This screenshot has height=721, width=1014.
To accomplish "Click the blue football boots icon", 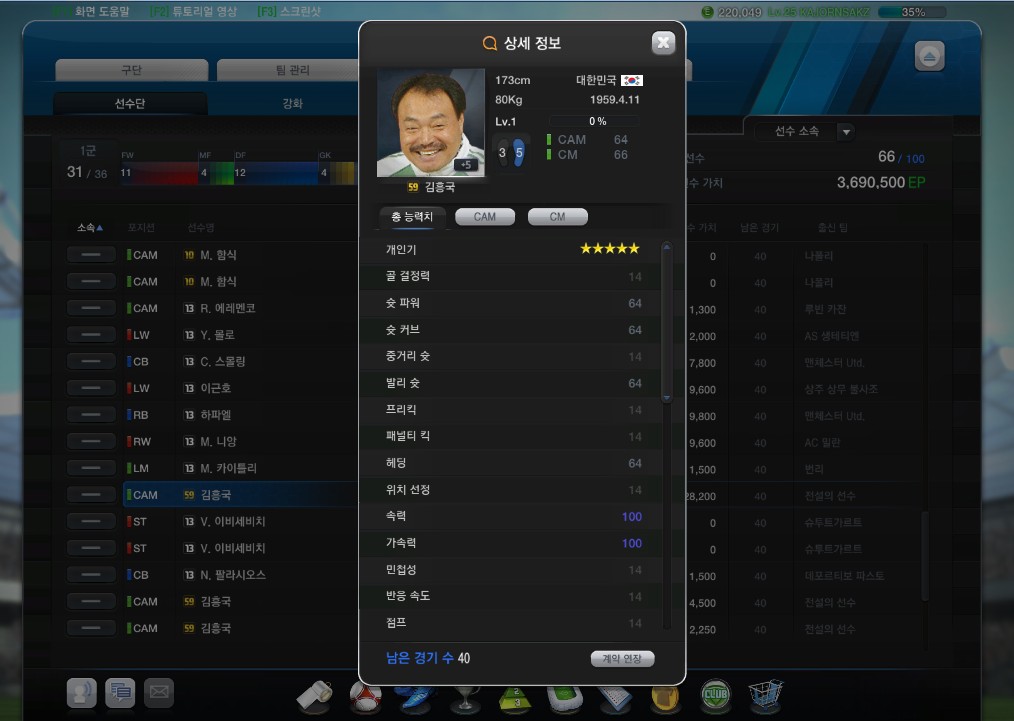I will point(415,699).
